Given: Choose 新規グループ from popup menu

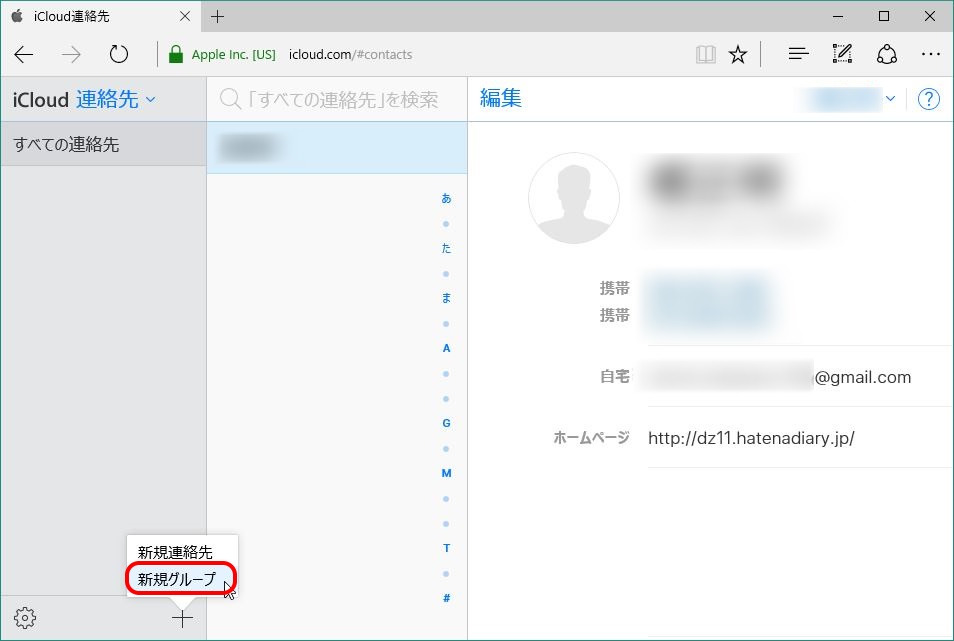Looking at the screenshot, I should (177, 579).
